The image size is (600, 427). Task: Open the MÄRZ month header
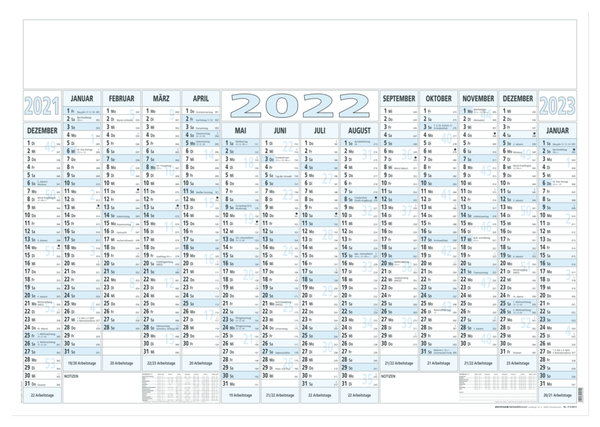point(160,100)
